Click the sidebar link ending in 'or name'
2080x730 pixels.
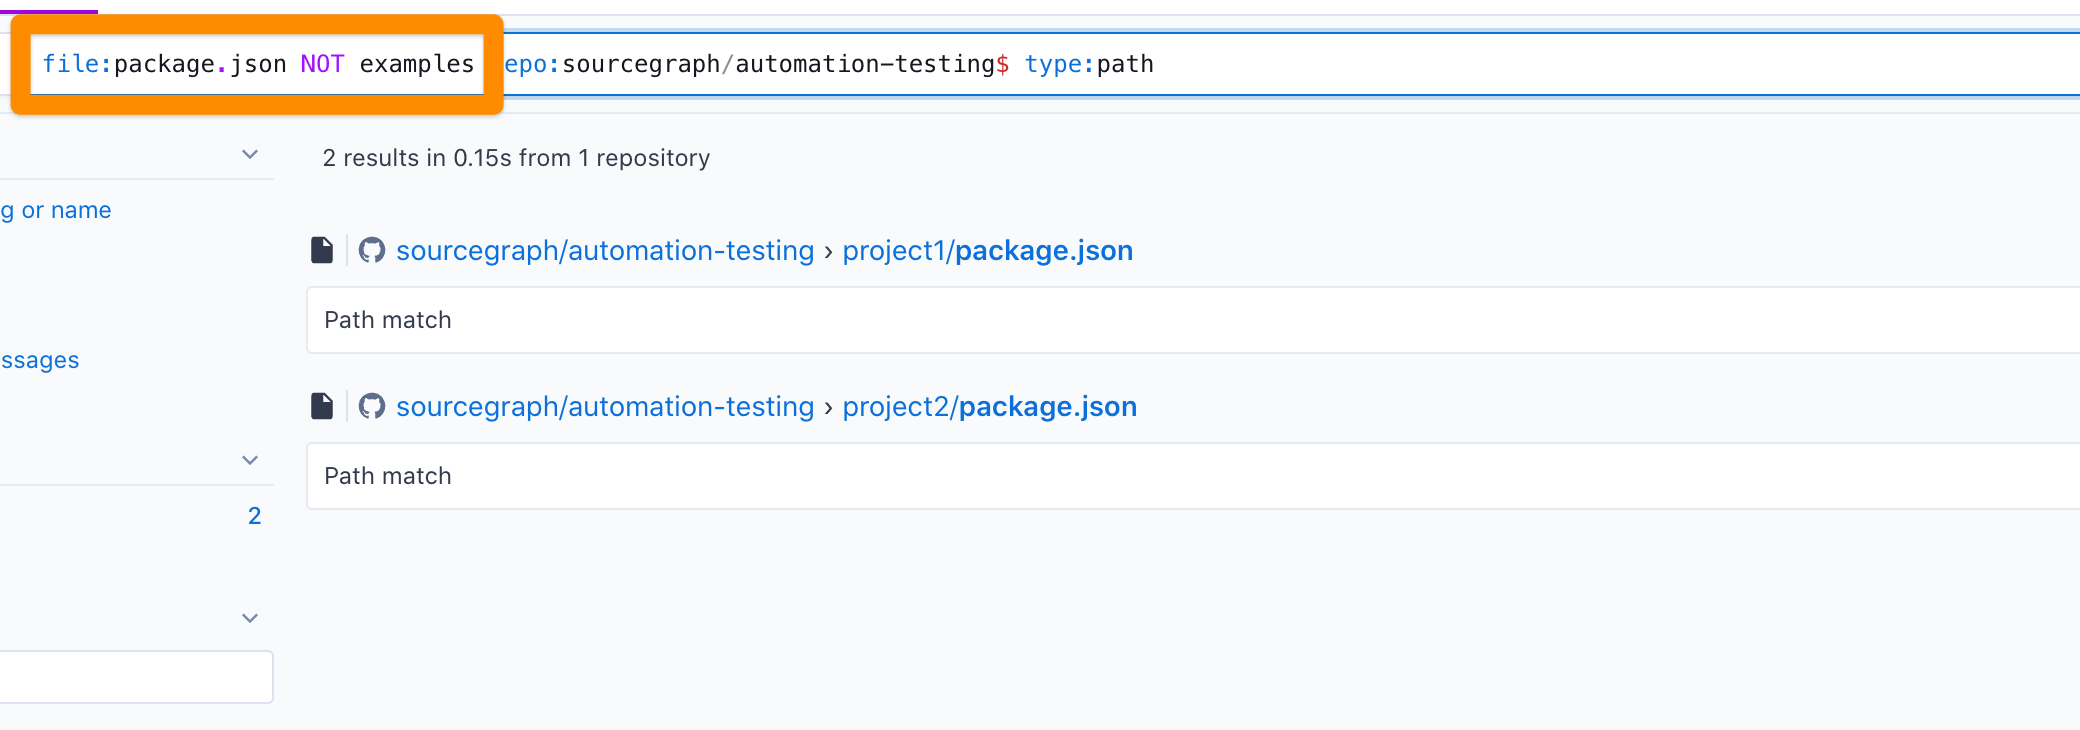56,210
